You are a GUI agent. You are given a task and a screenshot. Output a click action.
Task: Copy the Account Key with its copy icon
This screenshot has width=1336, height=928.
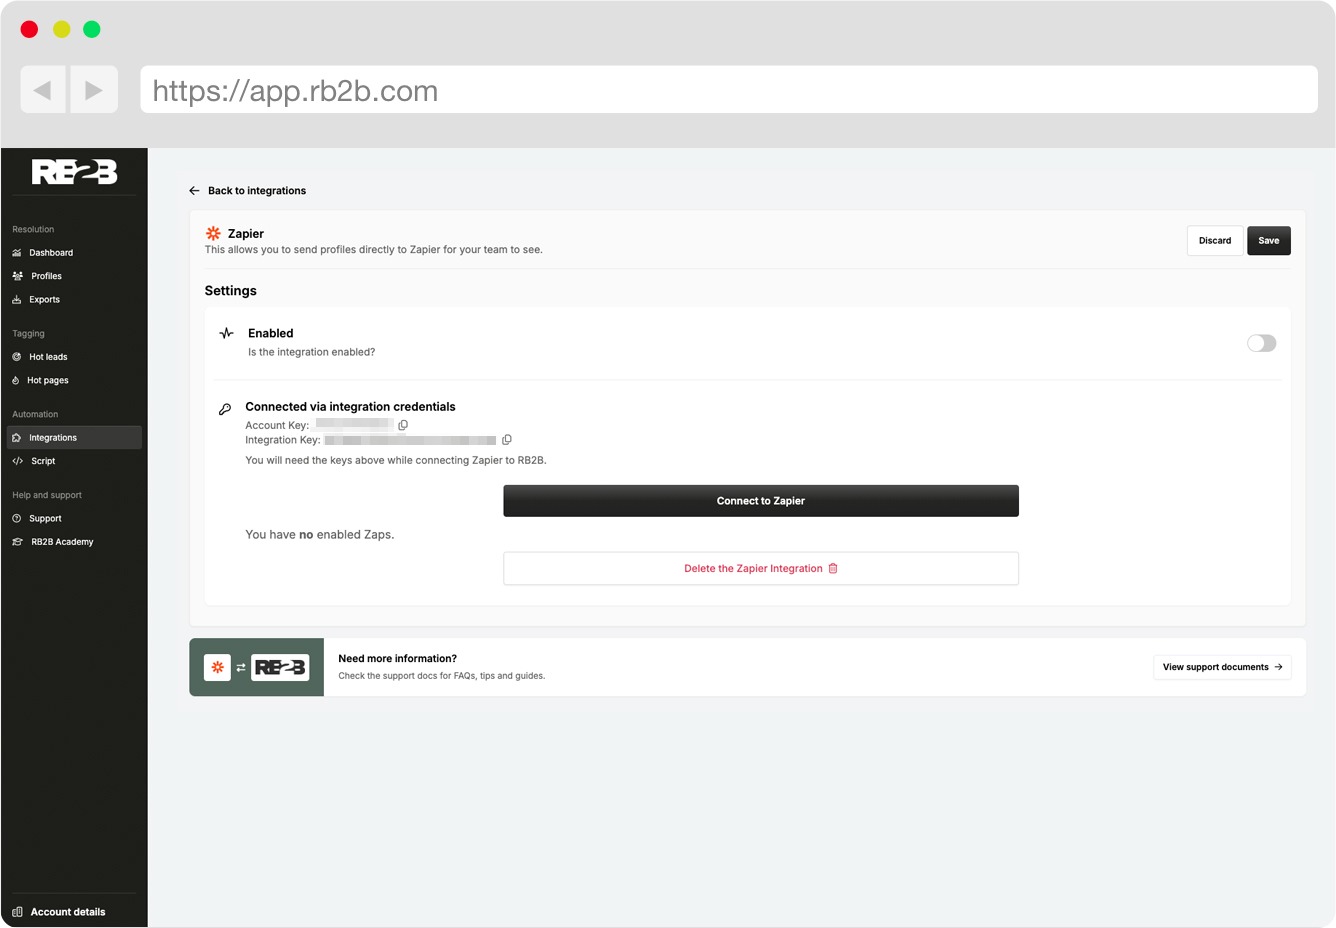[403, 425]
